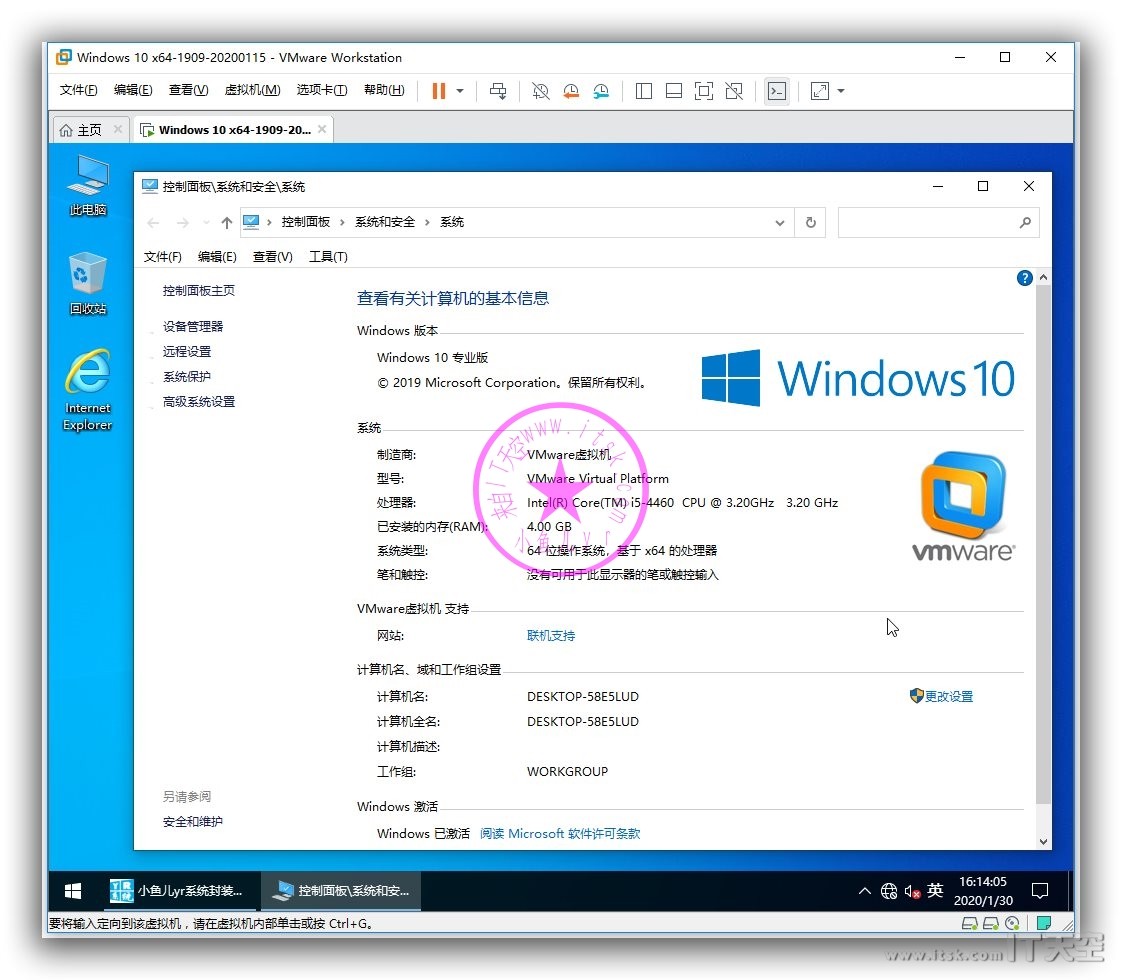Viewport: 1122px width, 980px height.
Task: Open 系统保护 from the sidebar
Action: 187,376
